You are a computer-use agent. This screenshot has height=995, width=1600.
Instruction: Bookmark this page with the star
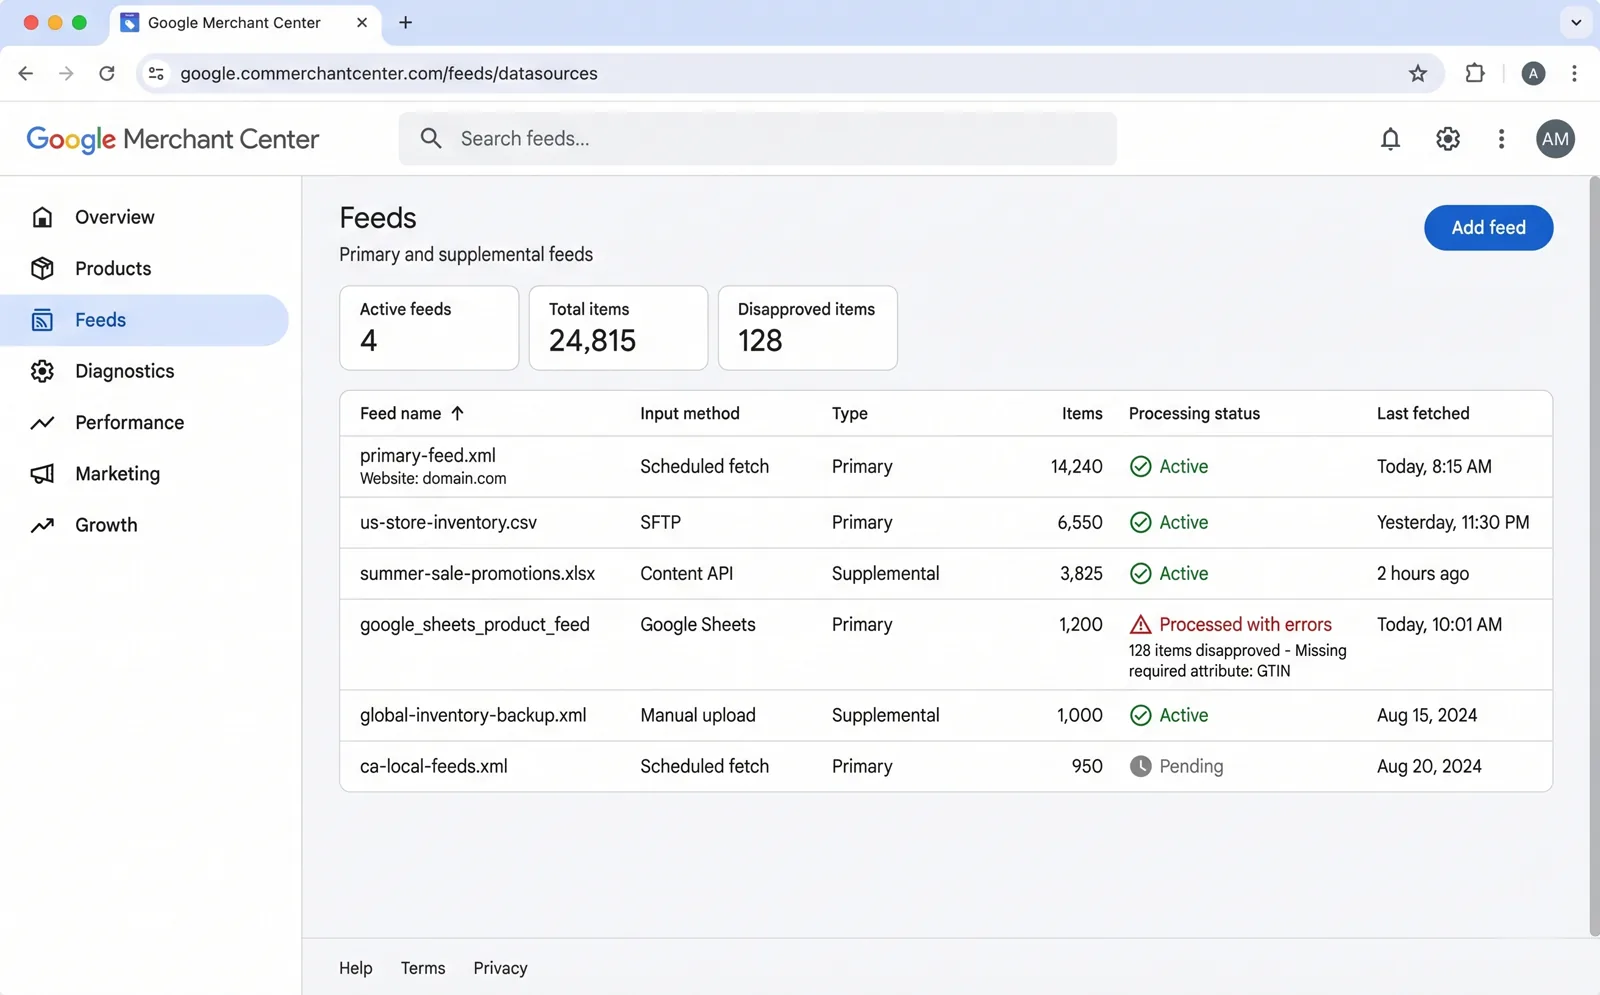pos(1417,73)
